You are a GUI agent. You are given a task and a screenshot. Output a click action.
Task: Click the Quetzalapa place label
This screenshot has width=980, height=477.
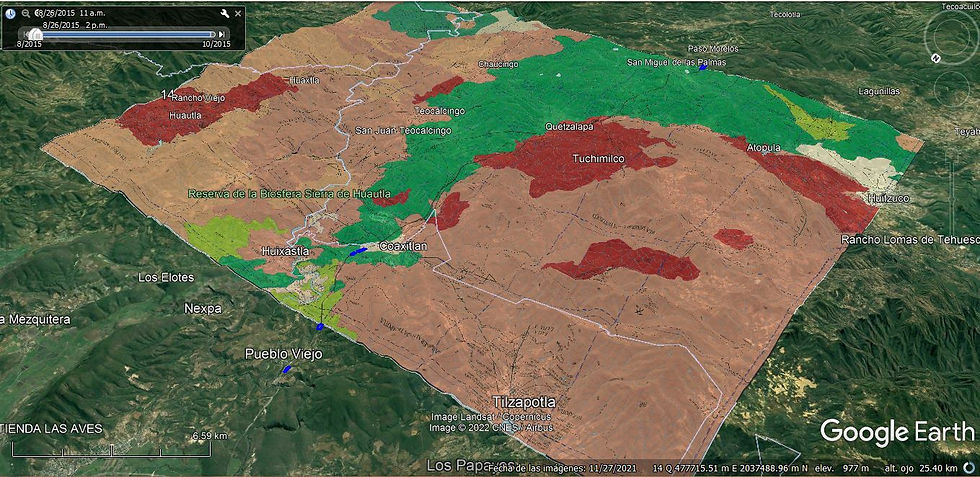569,127
